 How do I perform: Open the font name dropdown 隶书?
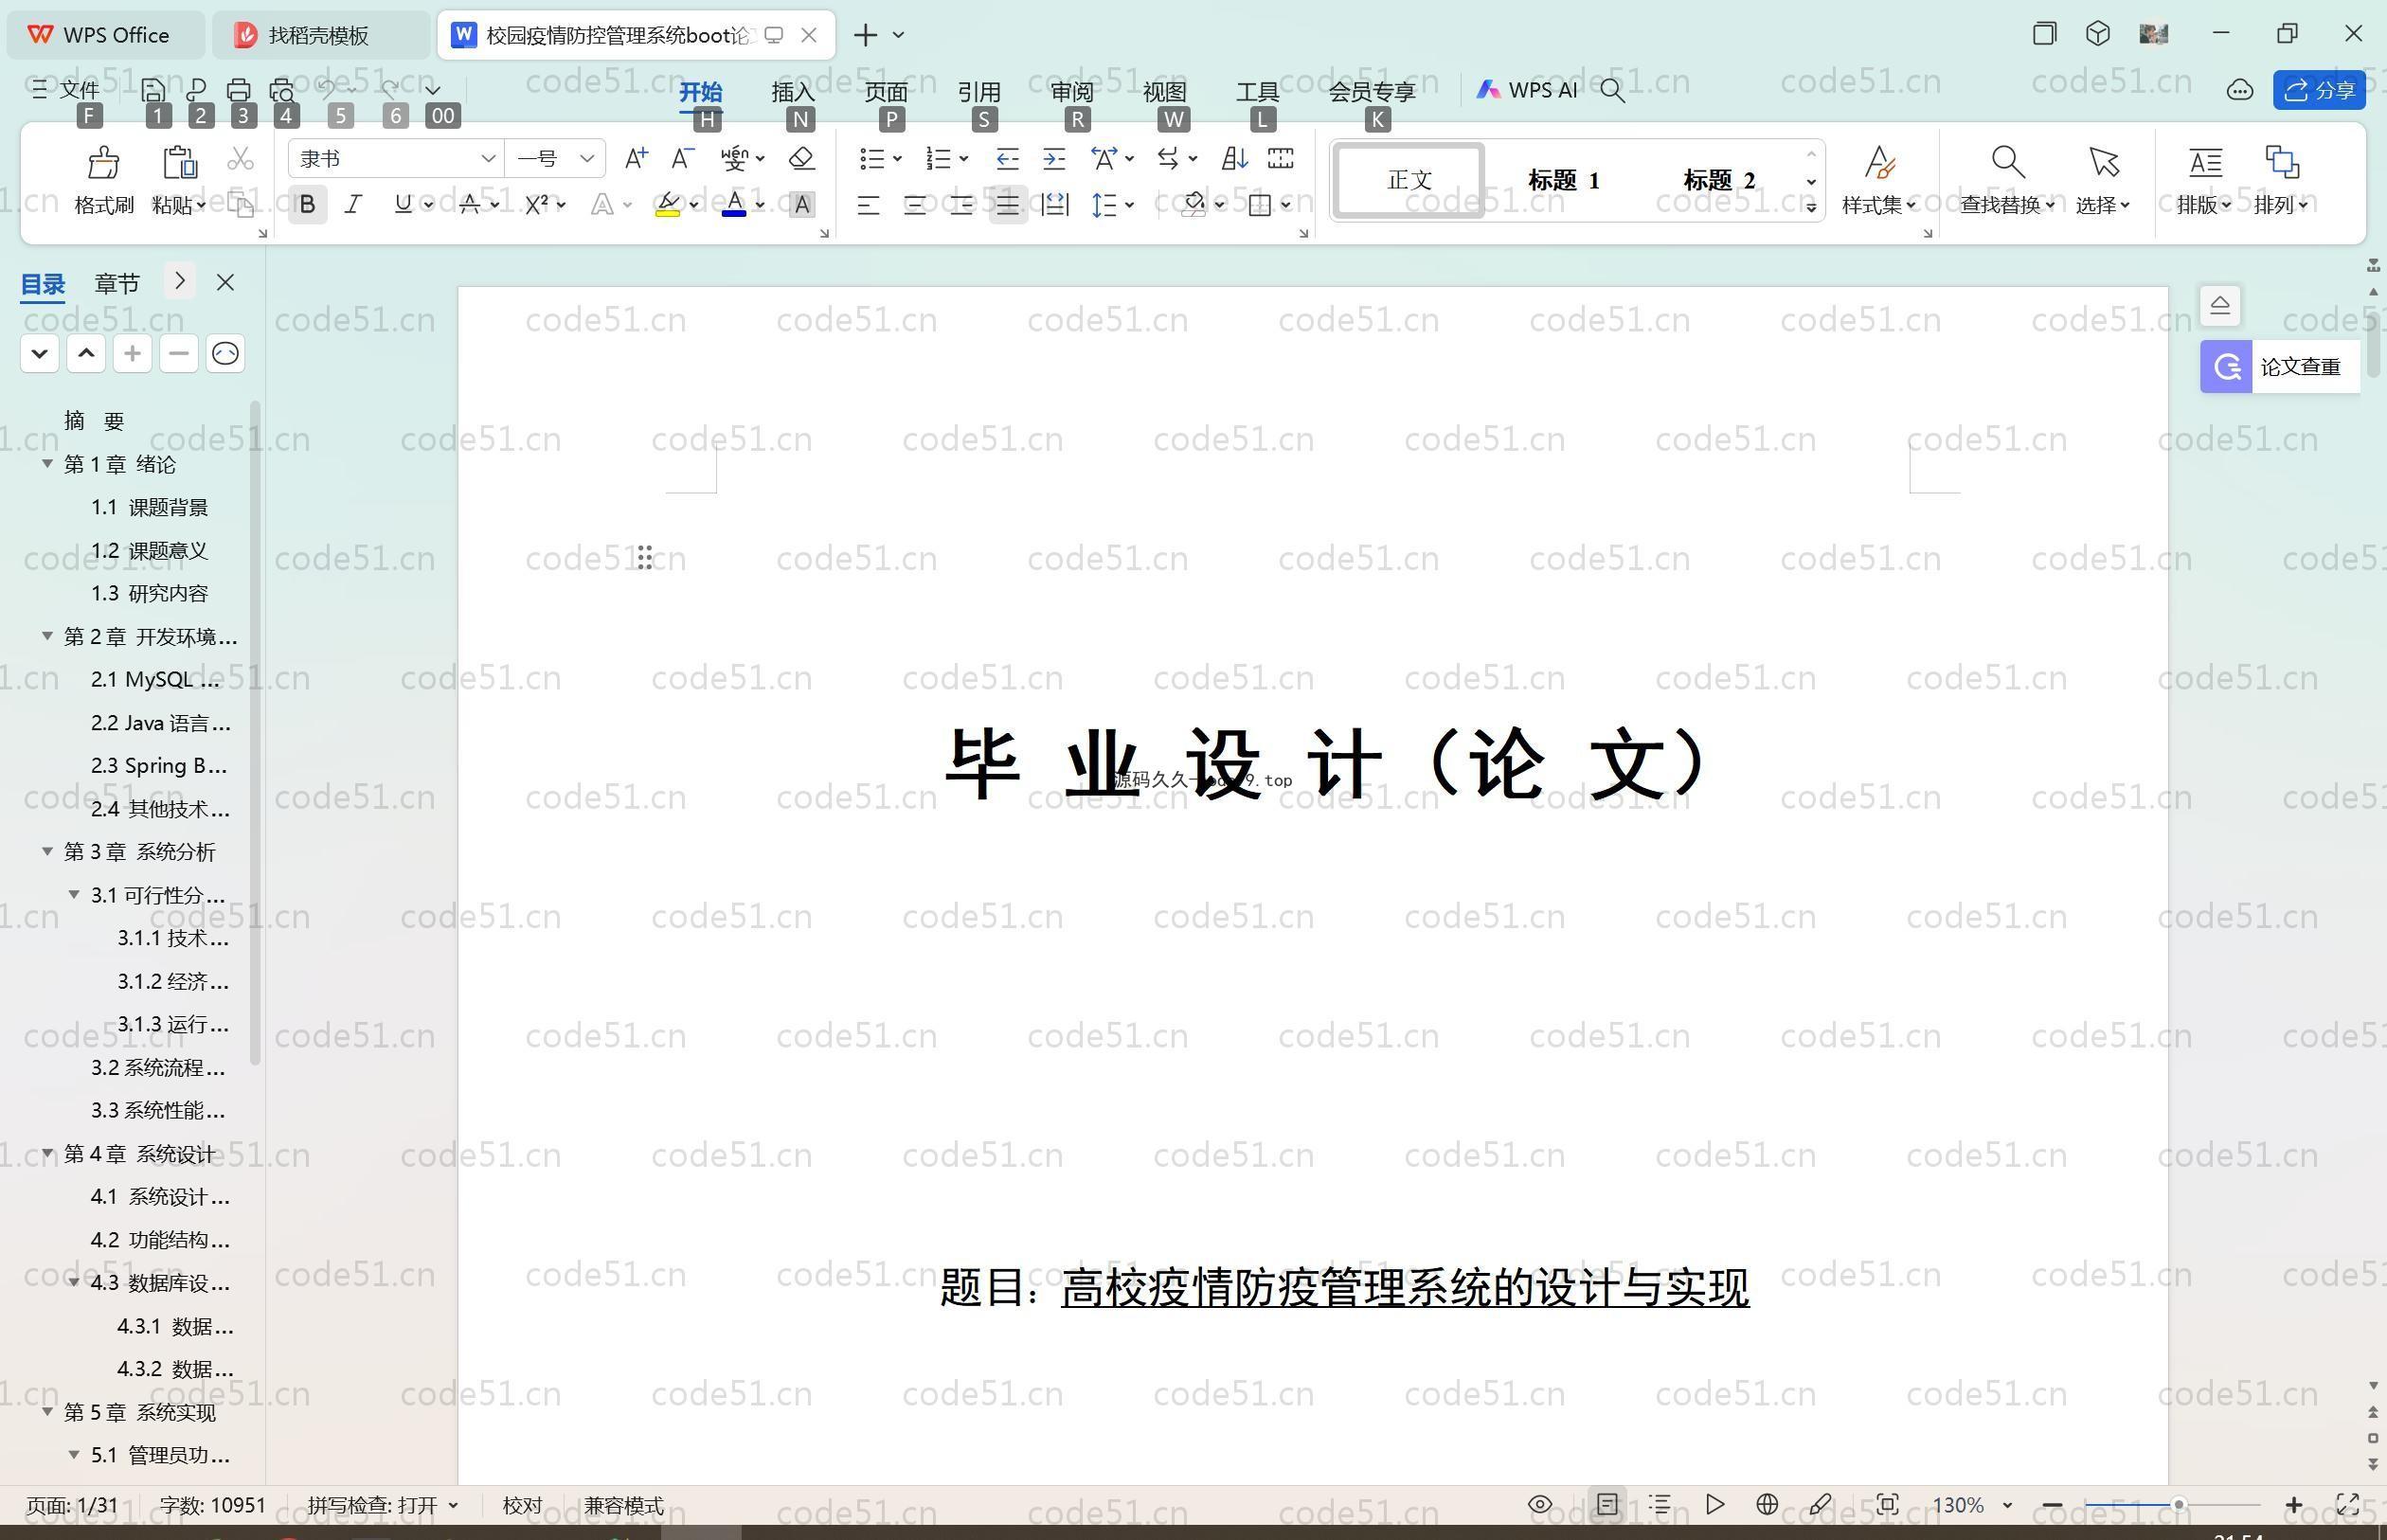487,158
